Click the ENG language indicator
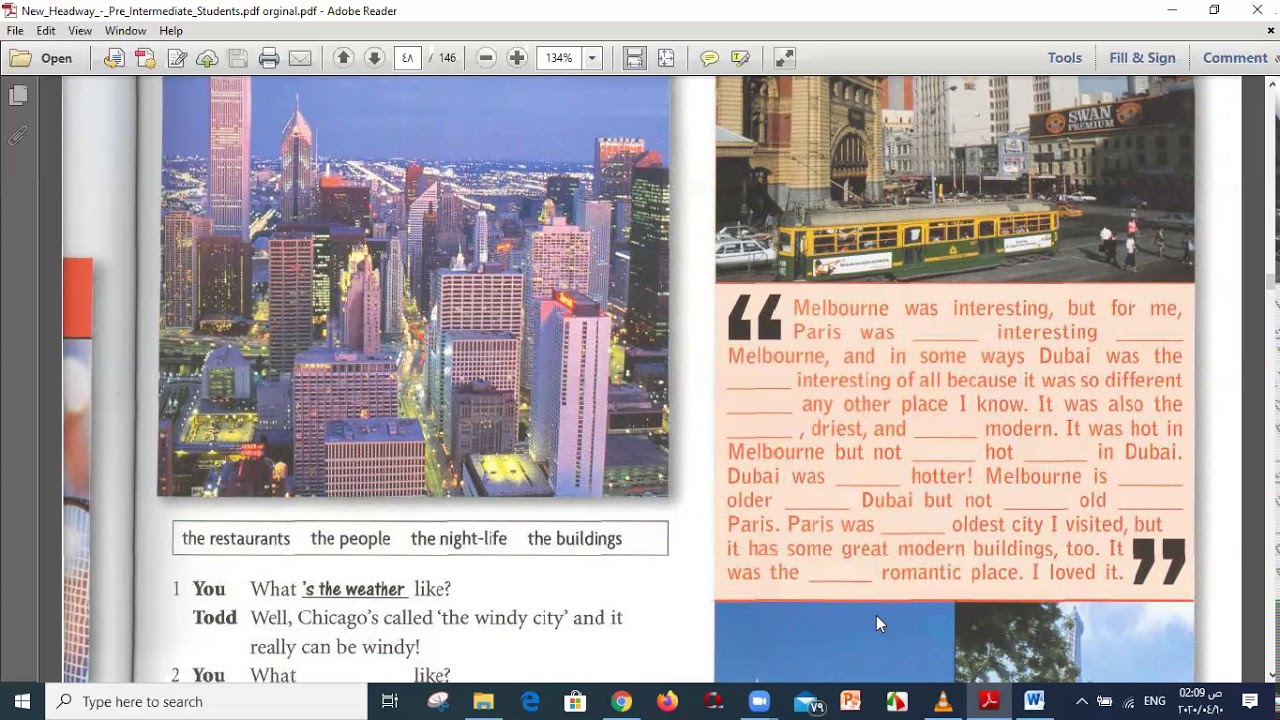 pos(1154,701)
